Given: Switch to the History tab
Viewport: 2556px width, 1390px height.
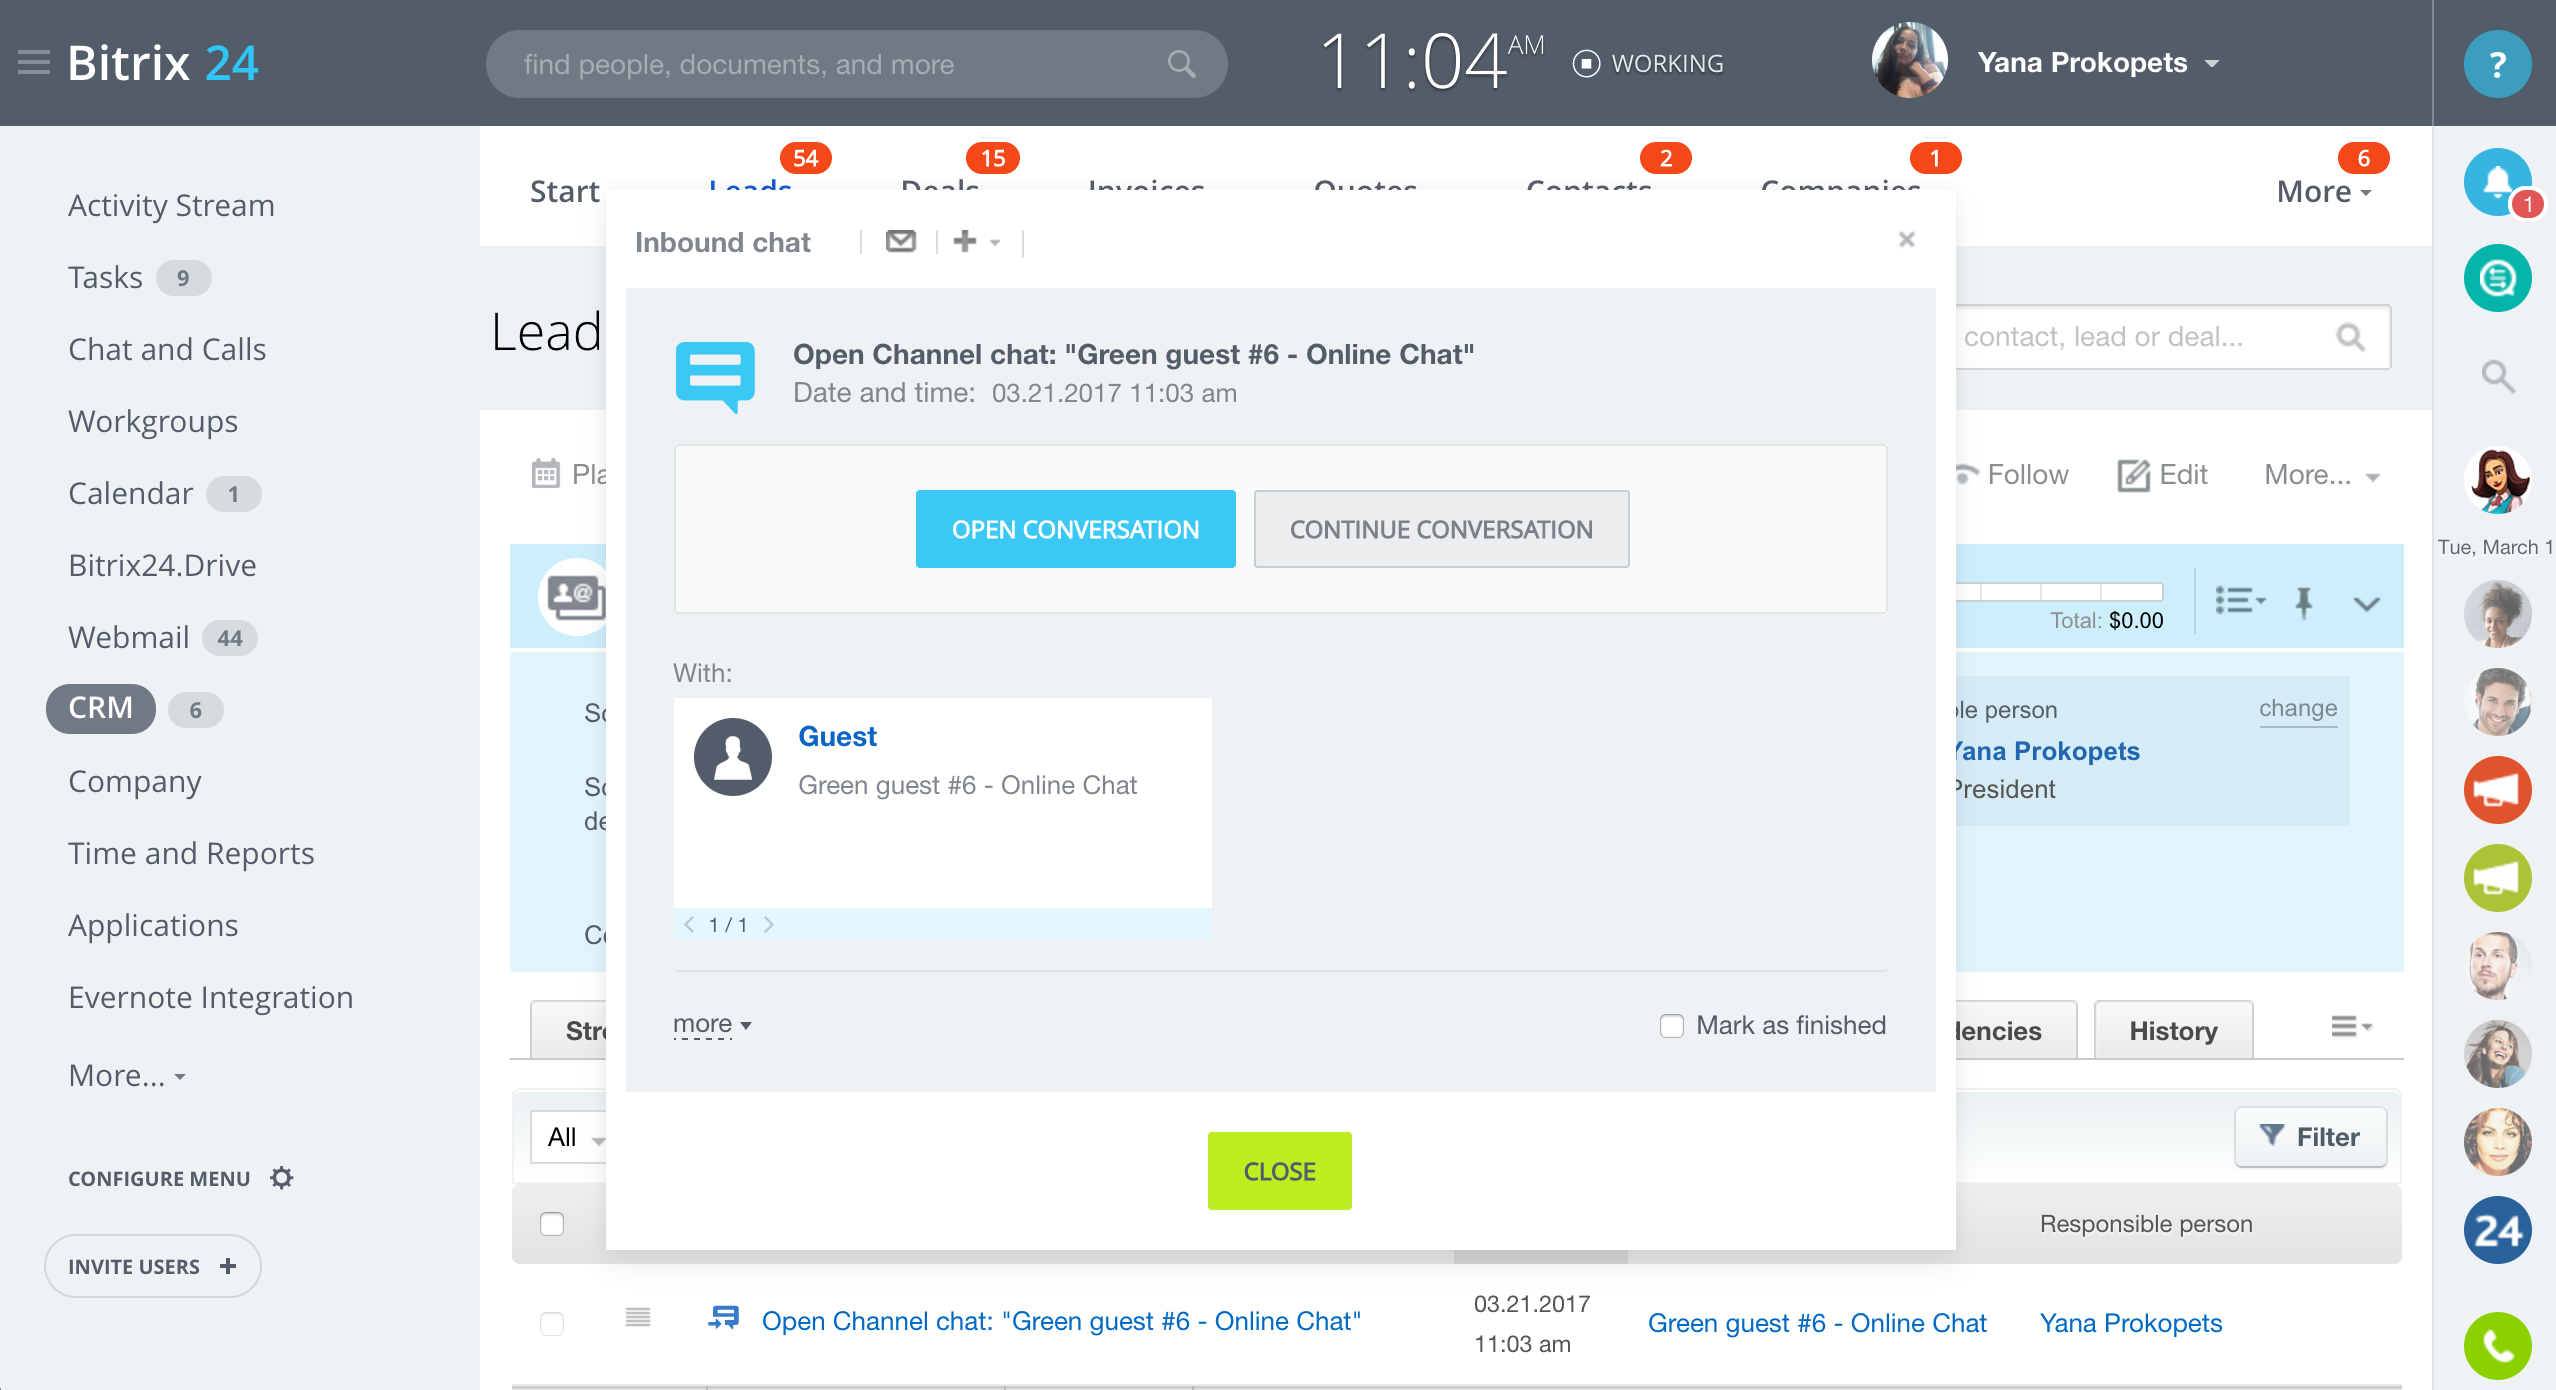Looking at the screenshot, I should [x=2172, y=1031].
